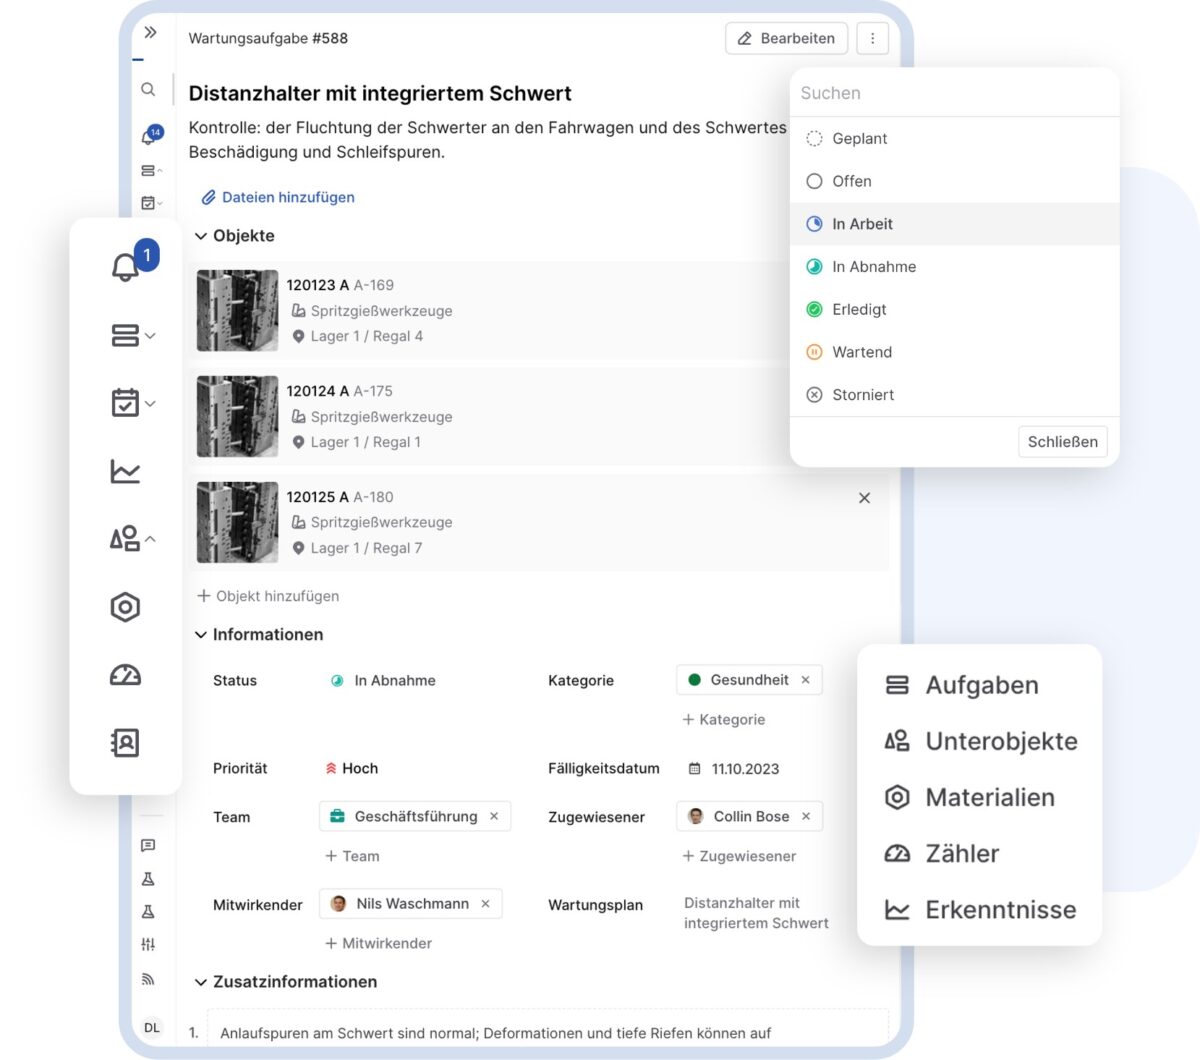Select the Zähler gauge icon
1200x1060 pixels.
[x=896, y=853]
